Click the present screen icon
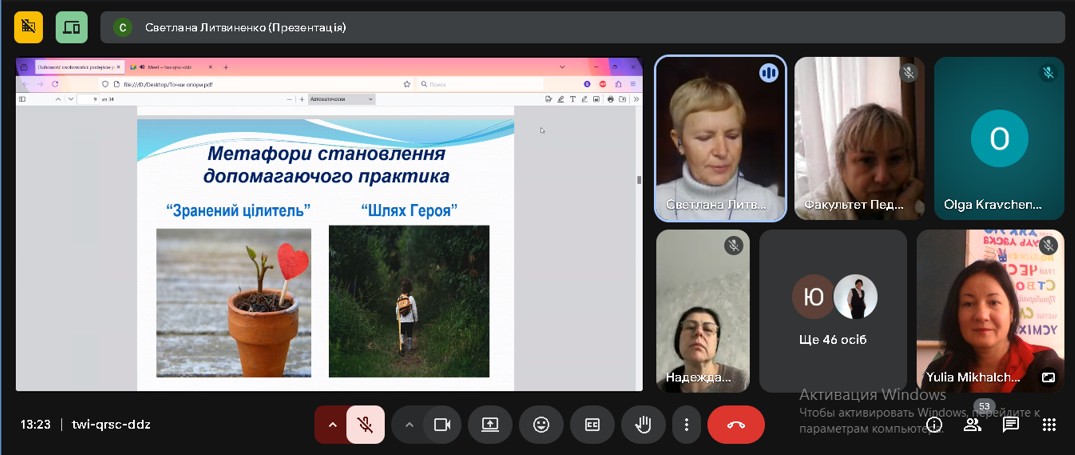Image resolution: width=1075 pixels, height=455 pixels. click(490, 425)
